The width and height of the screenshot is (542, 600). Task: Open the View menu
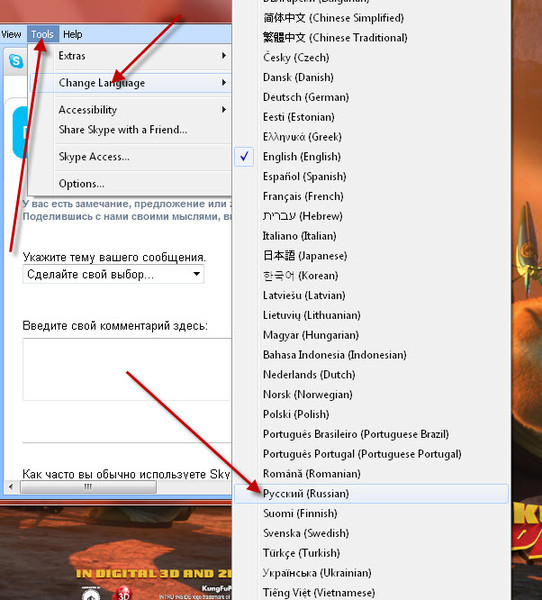point(11,34)
